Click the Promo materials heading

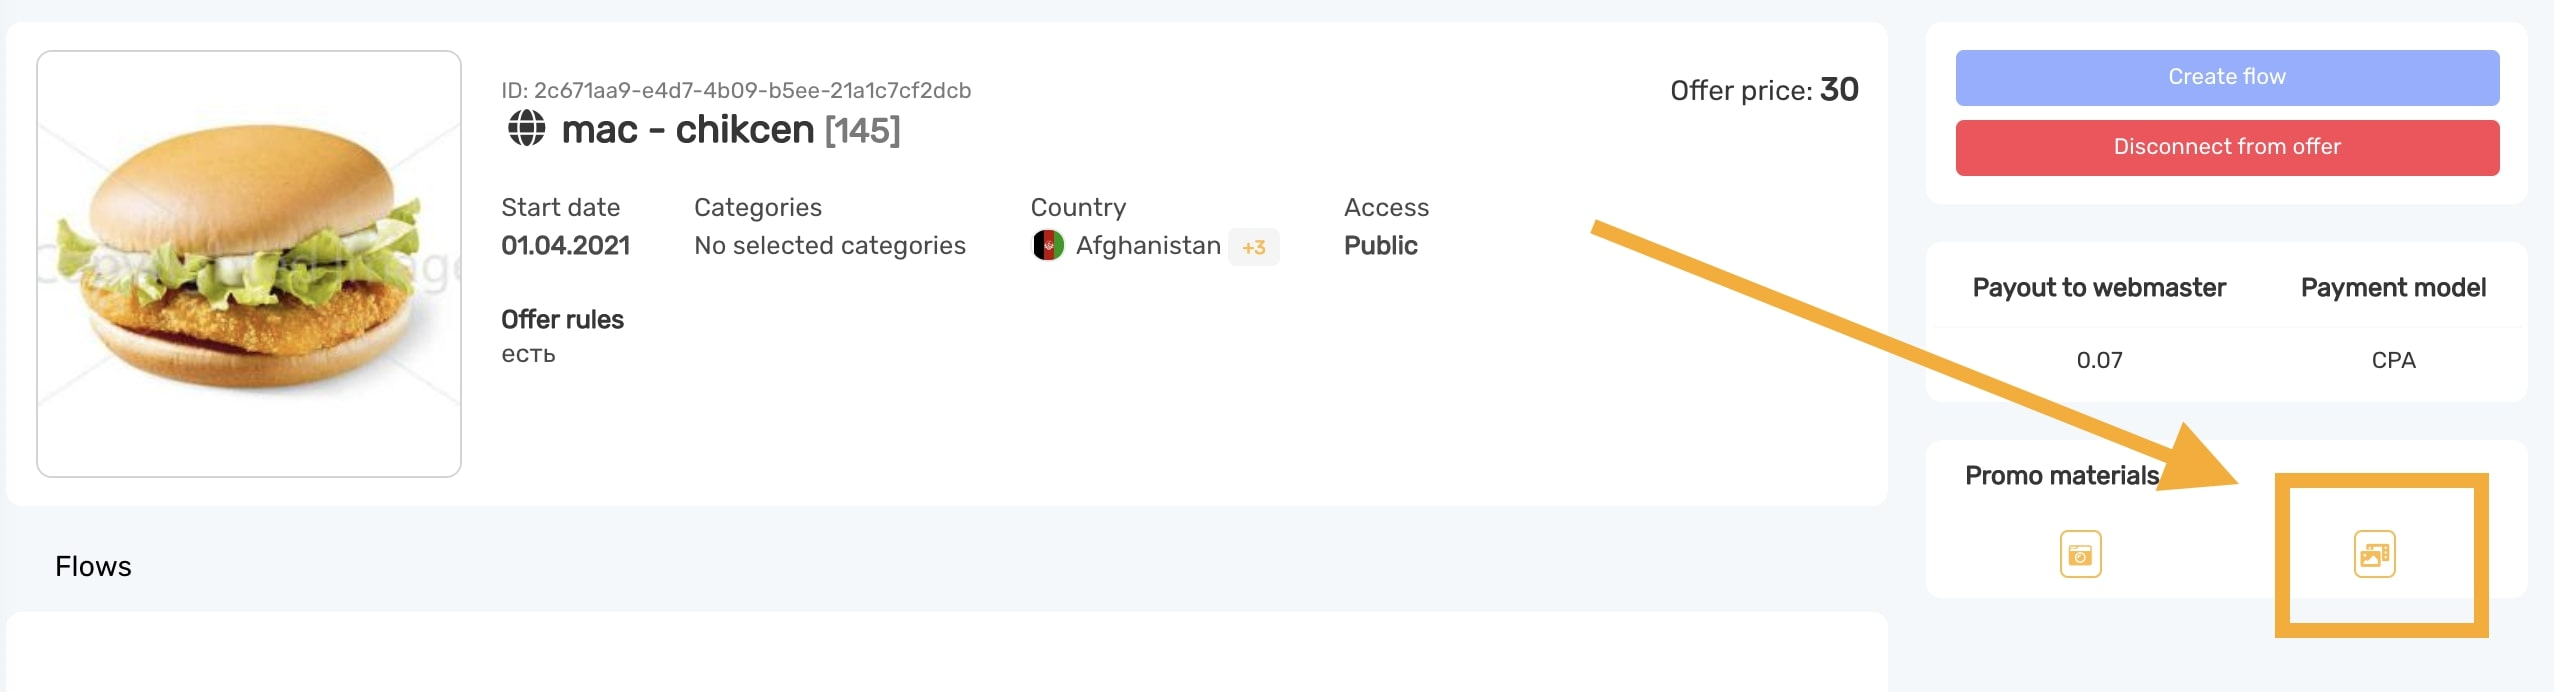2061,476
